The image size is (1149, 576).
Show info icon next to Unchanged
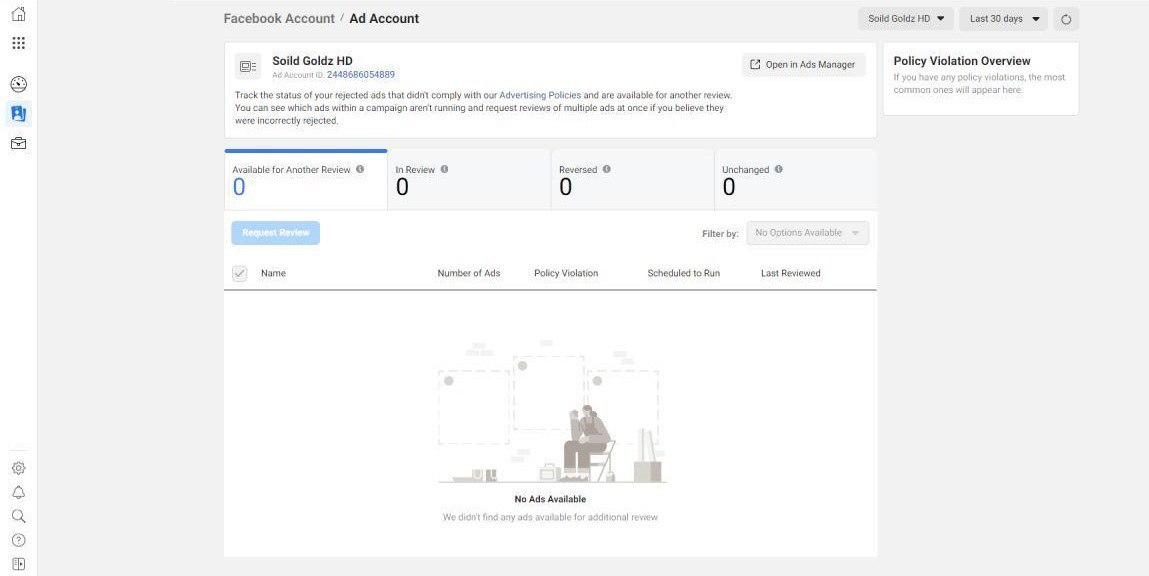778,169
